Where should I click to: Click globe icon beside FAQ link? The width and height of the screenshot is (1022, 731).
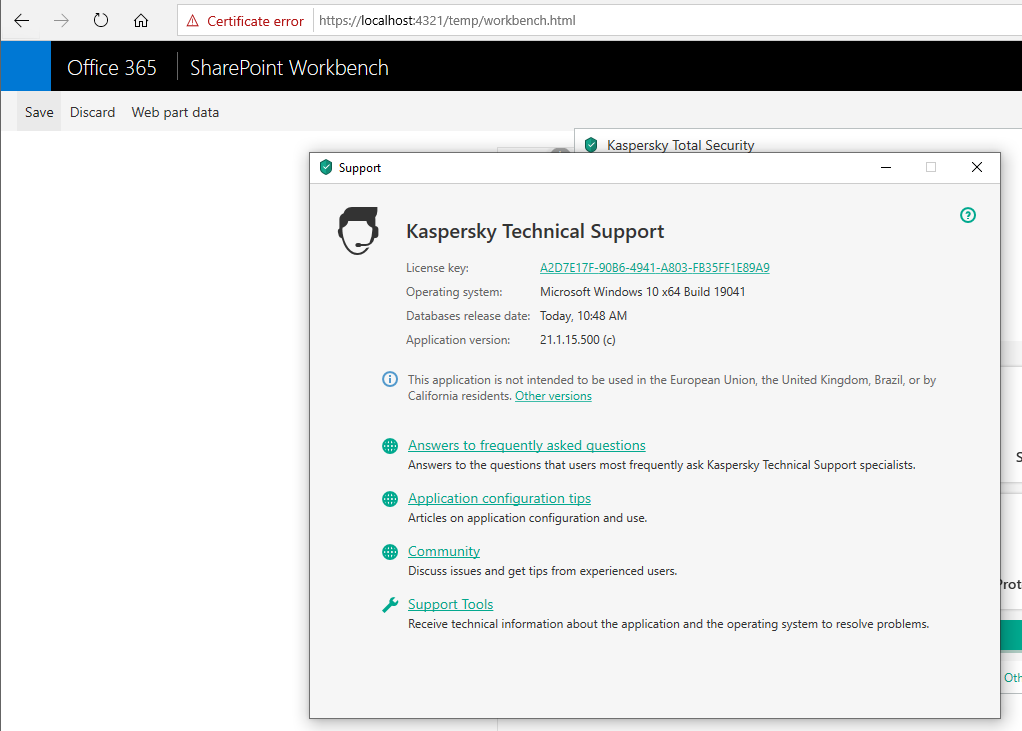pyautogui.click(x=390, y=446)
